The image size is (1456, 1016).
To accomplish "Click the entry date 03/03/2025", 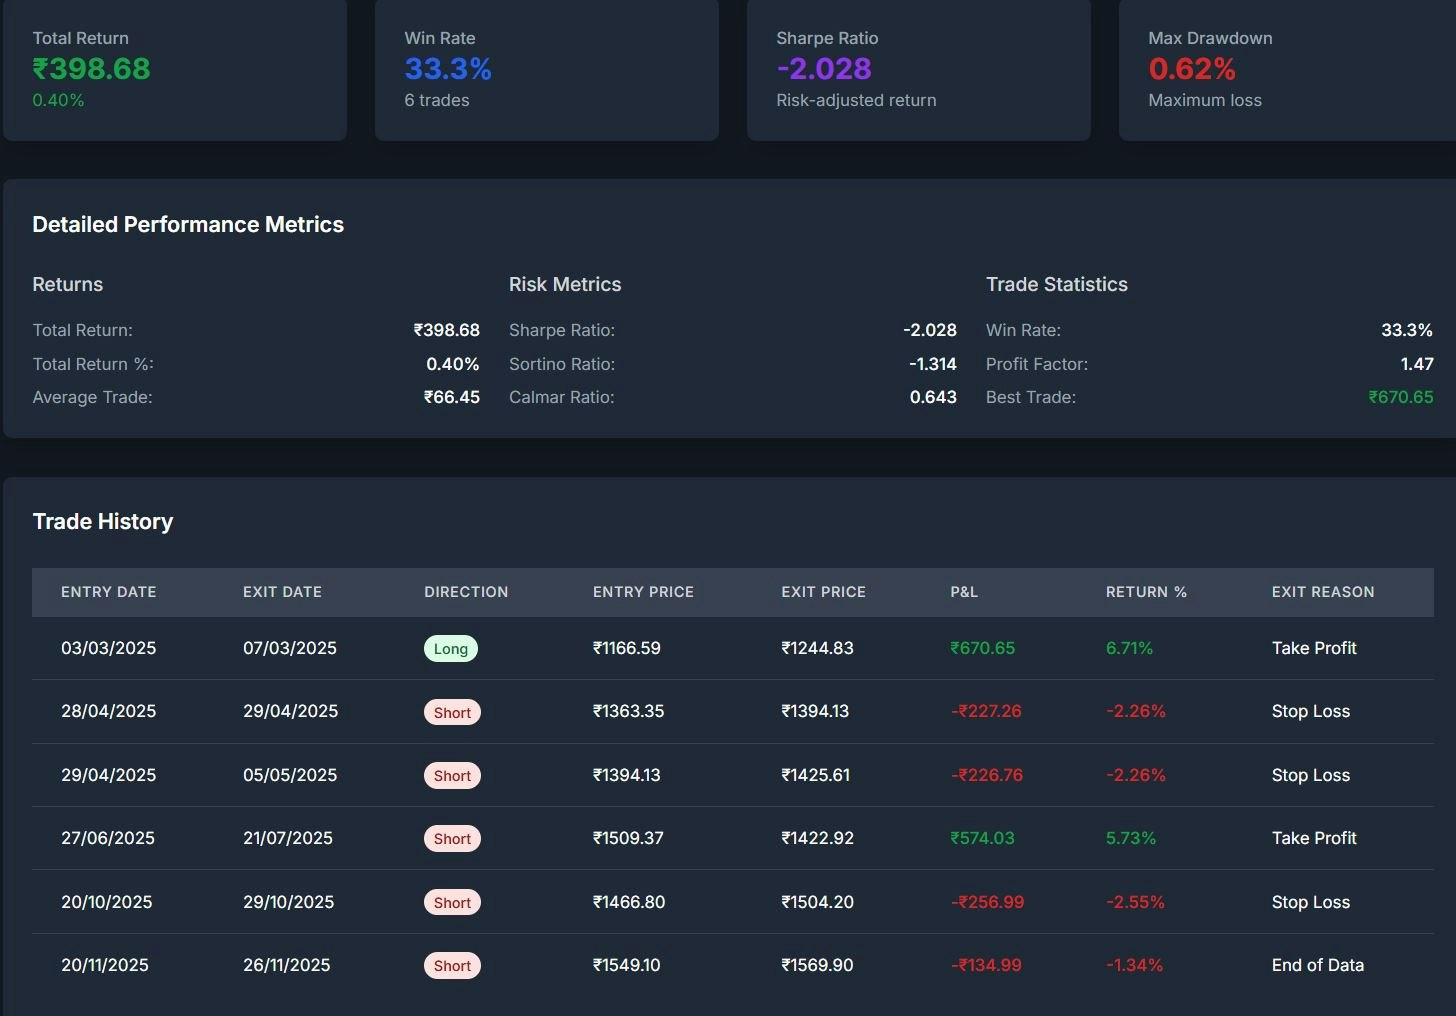I will [109, 648].
